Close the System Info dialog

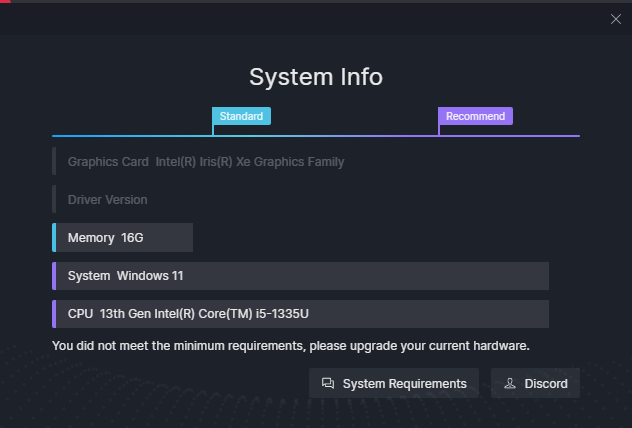coord(615,19)
